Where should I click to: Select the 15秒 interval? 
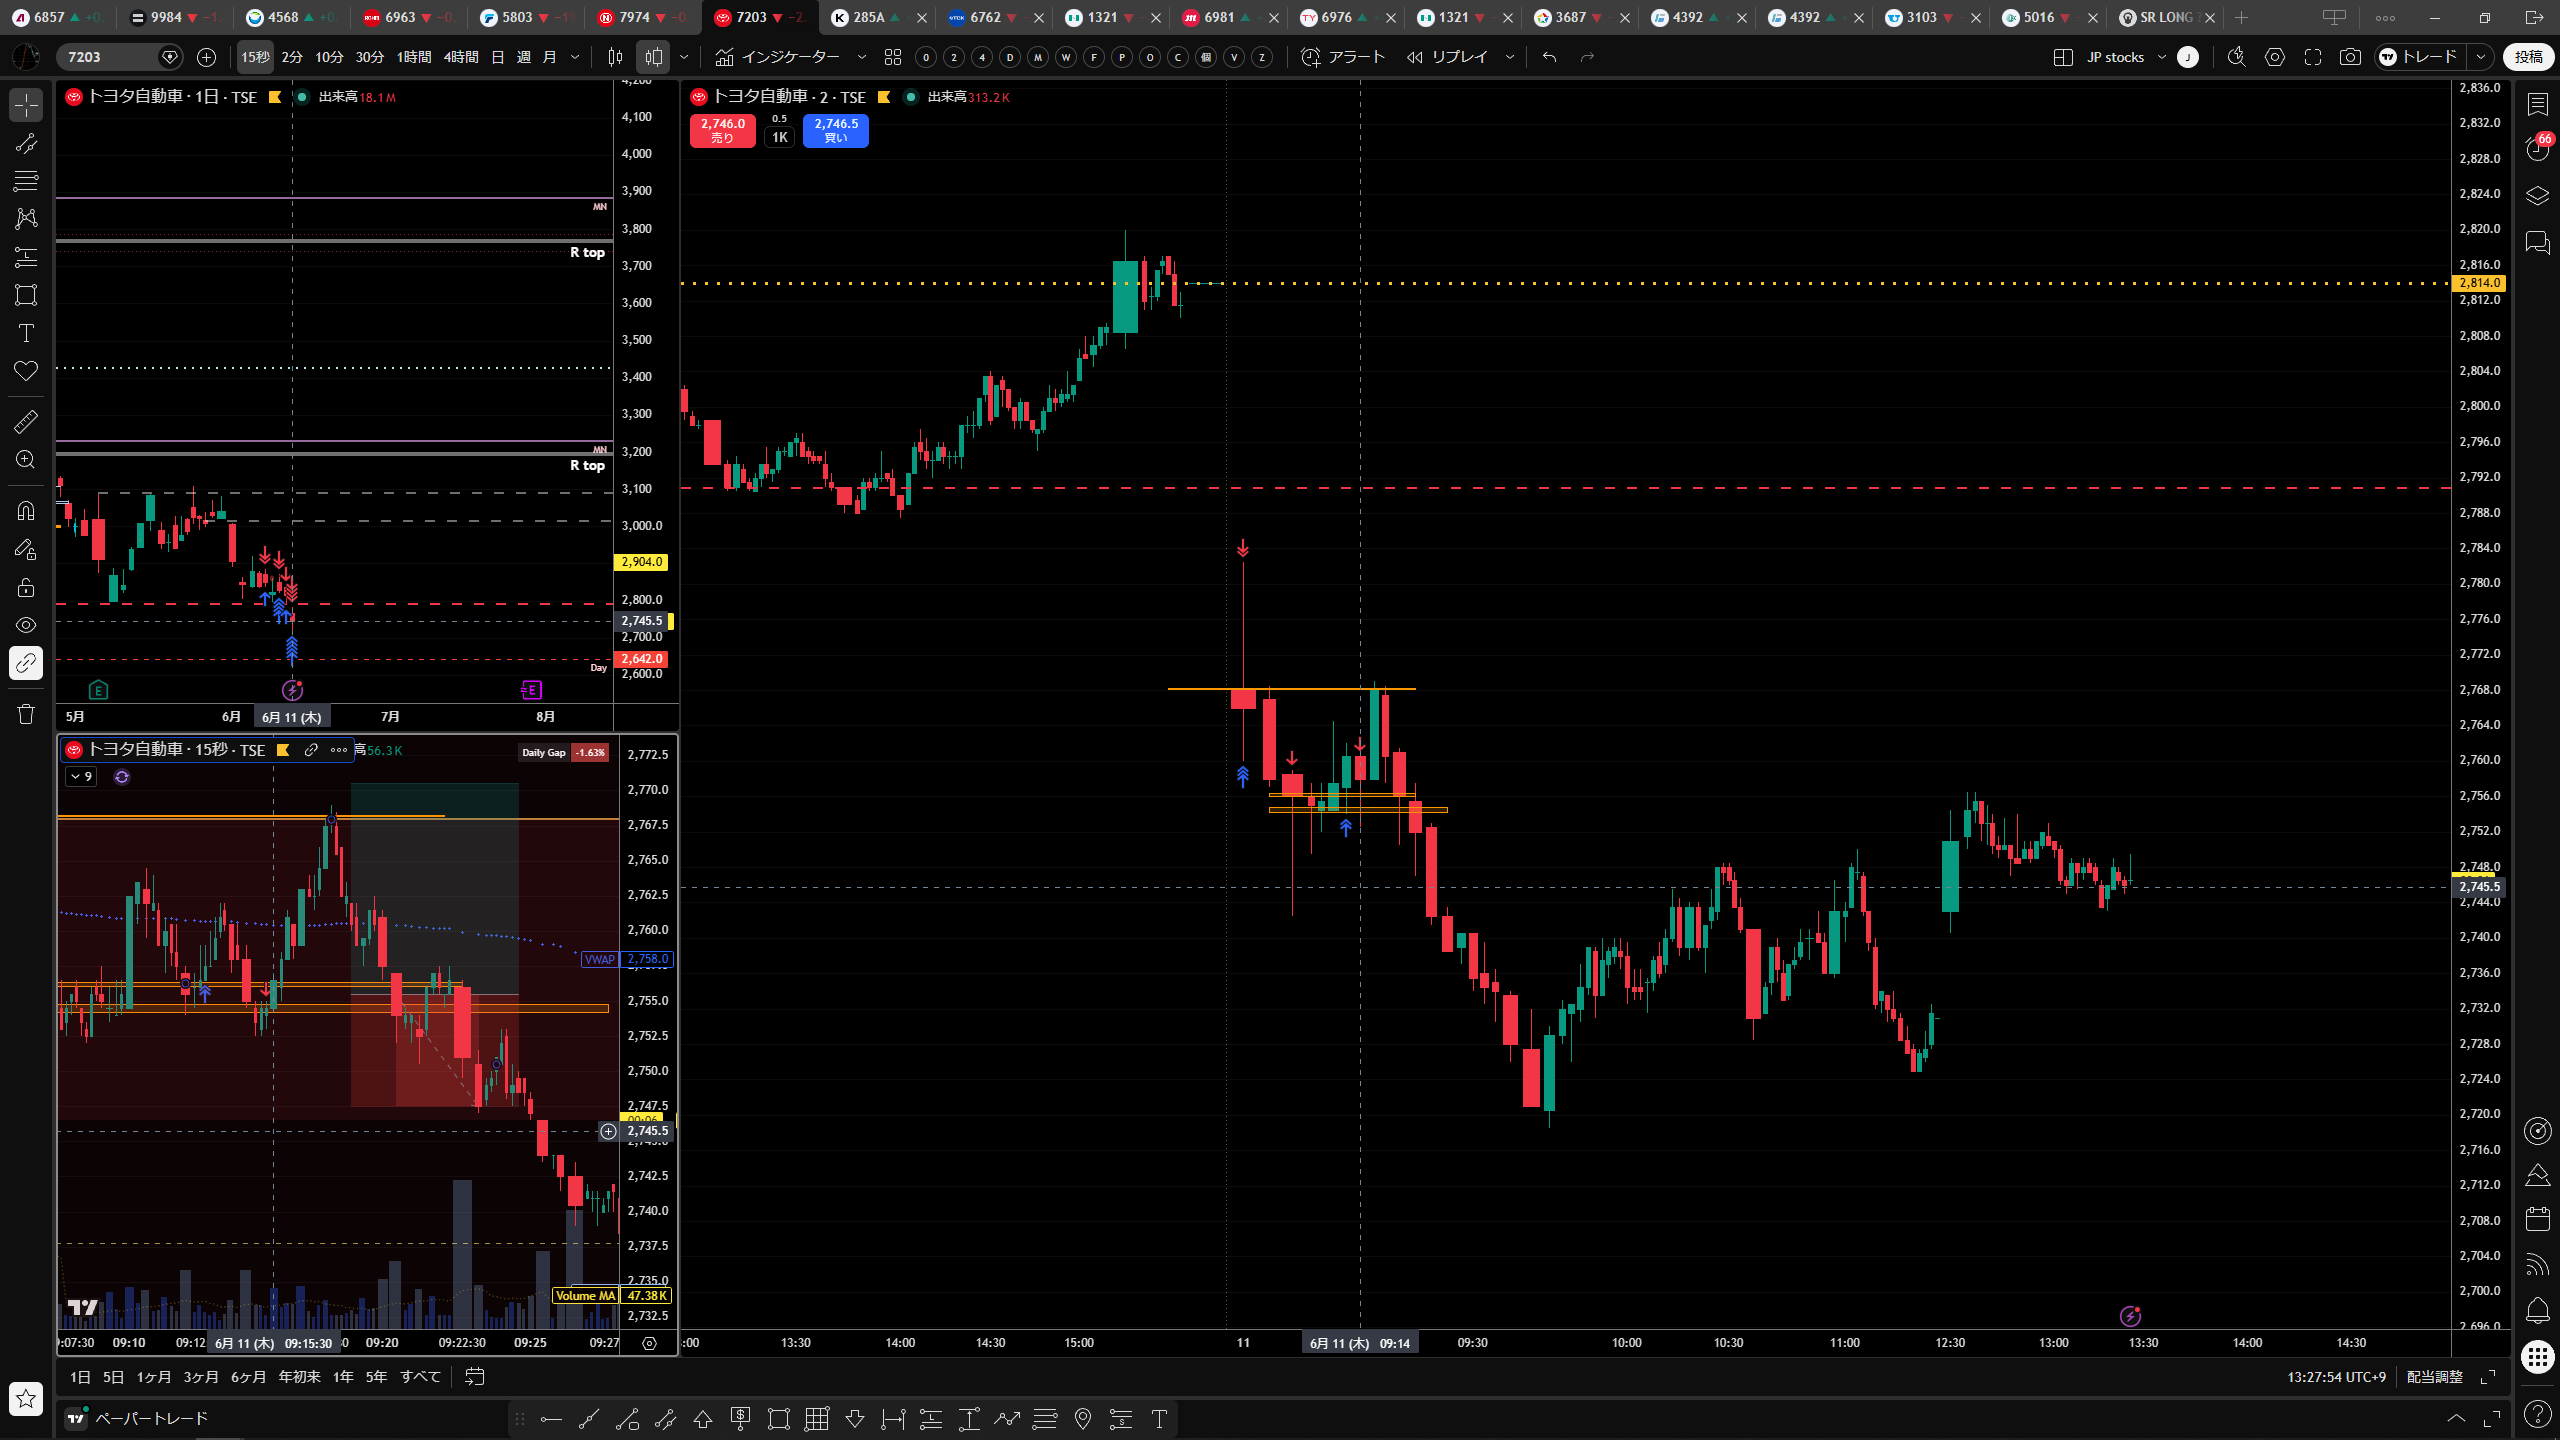pyautogui.click(x=255, y=57)
